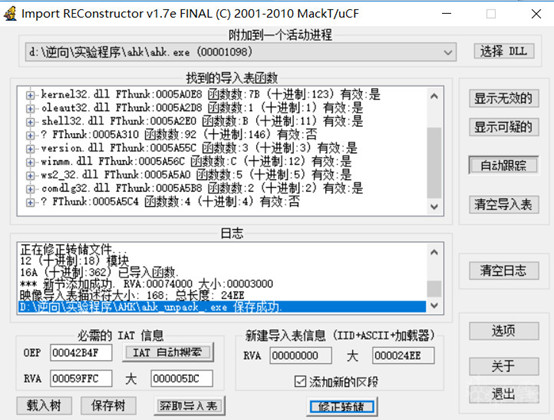Click the 退出 exit button
554x420 pixels.
click(x=503, y=394)
